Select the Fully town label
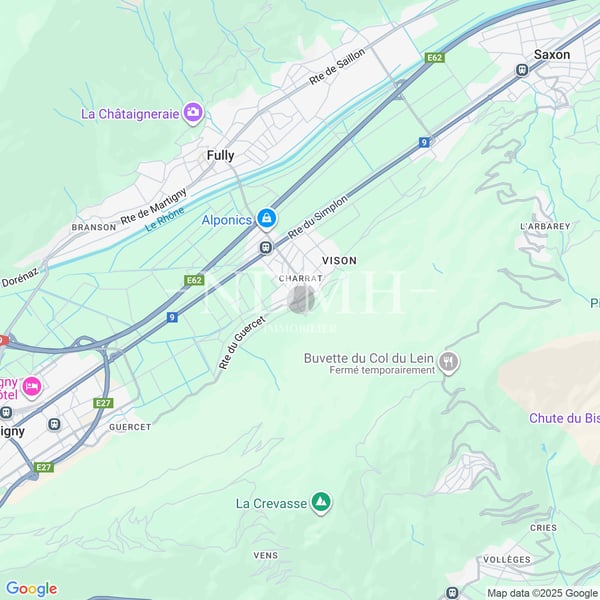 pyautogui.click(x=220, y=155)
